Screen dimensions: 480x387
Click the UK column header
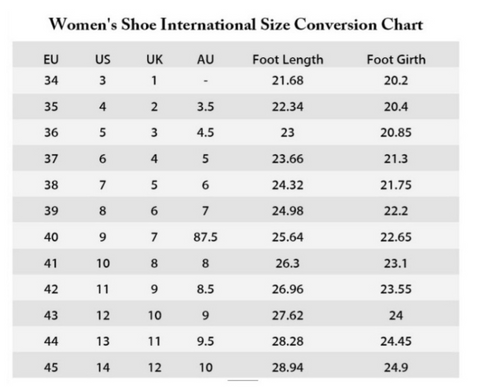pos(154,60)
